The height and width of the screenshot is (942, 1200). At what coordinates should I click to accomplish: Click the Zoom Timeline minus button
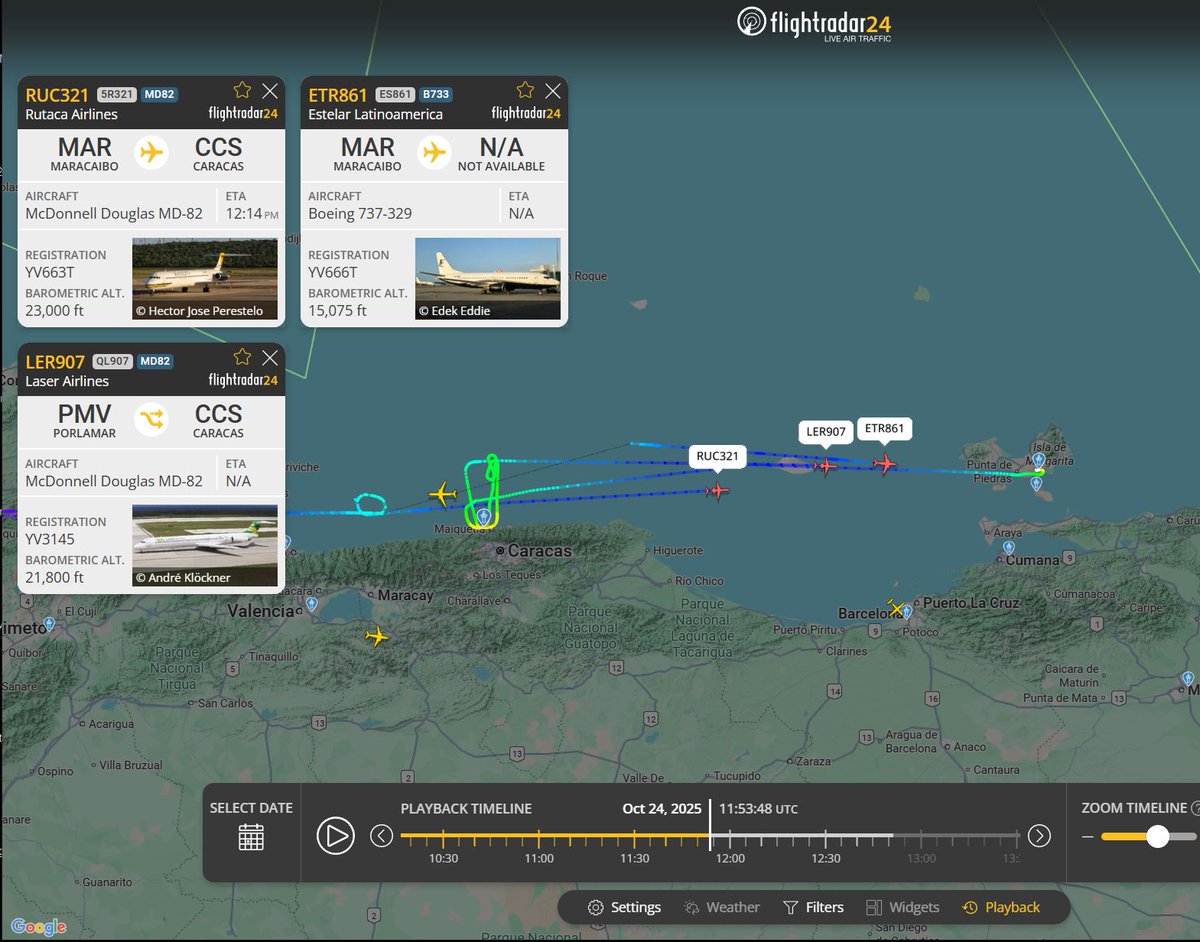point(1088,836)
